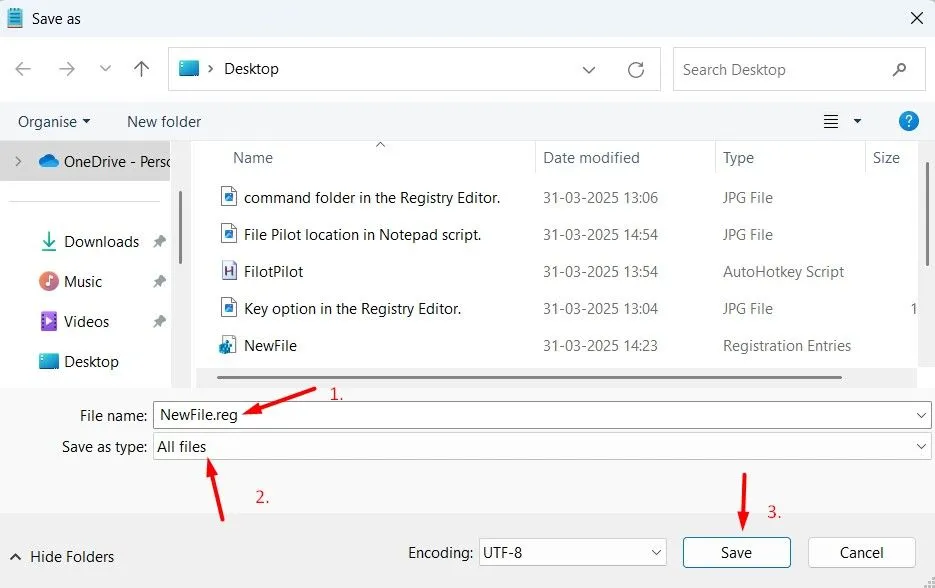Click the back navigation arrow
Image resolution: width=935 pixels, height=588 pixels.
tap(23, 69)
